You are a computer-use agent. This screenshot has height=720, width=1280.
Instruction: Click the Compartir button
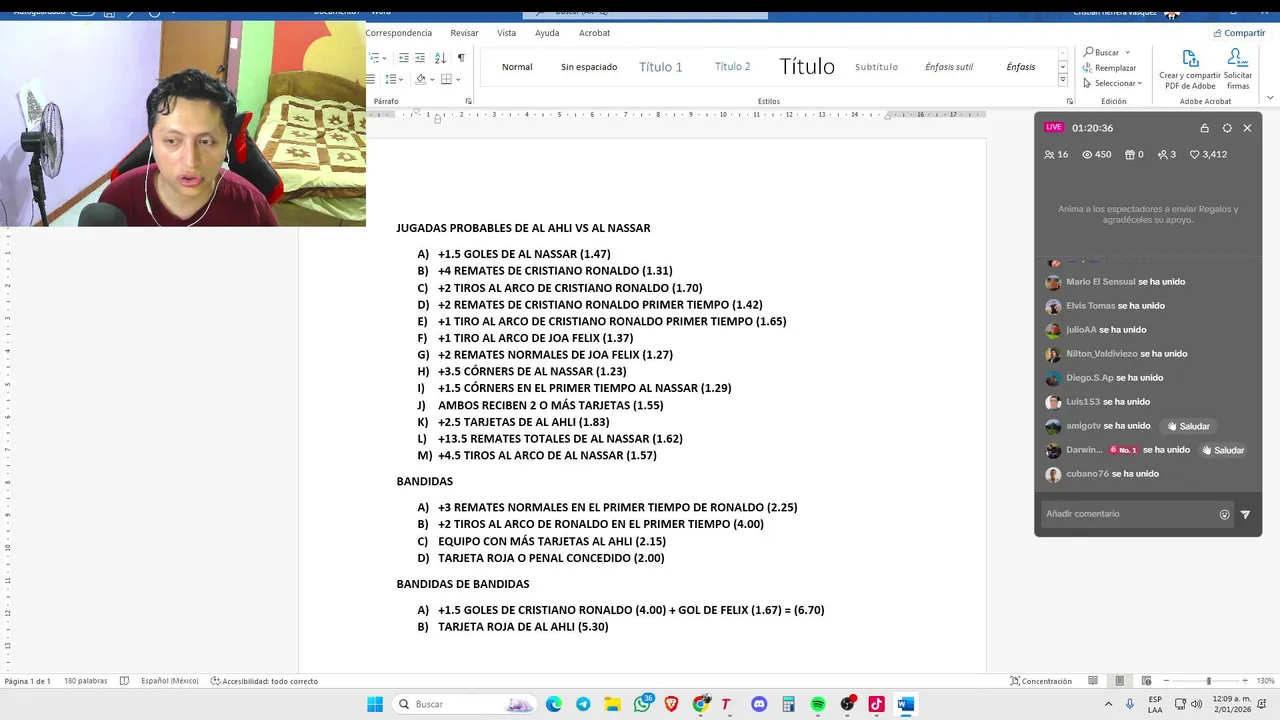click(1239, 33)
